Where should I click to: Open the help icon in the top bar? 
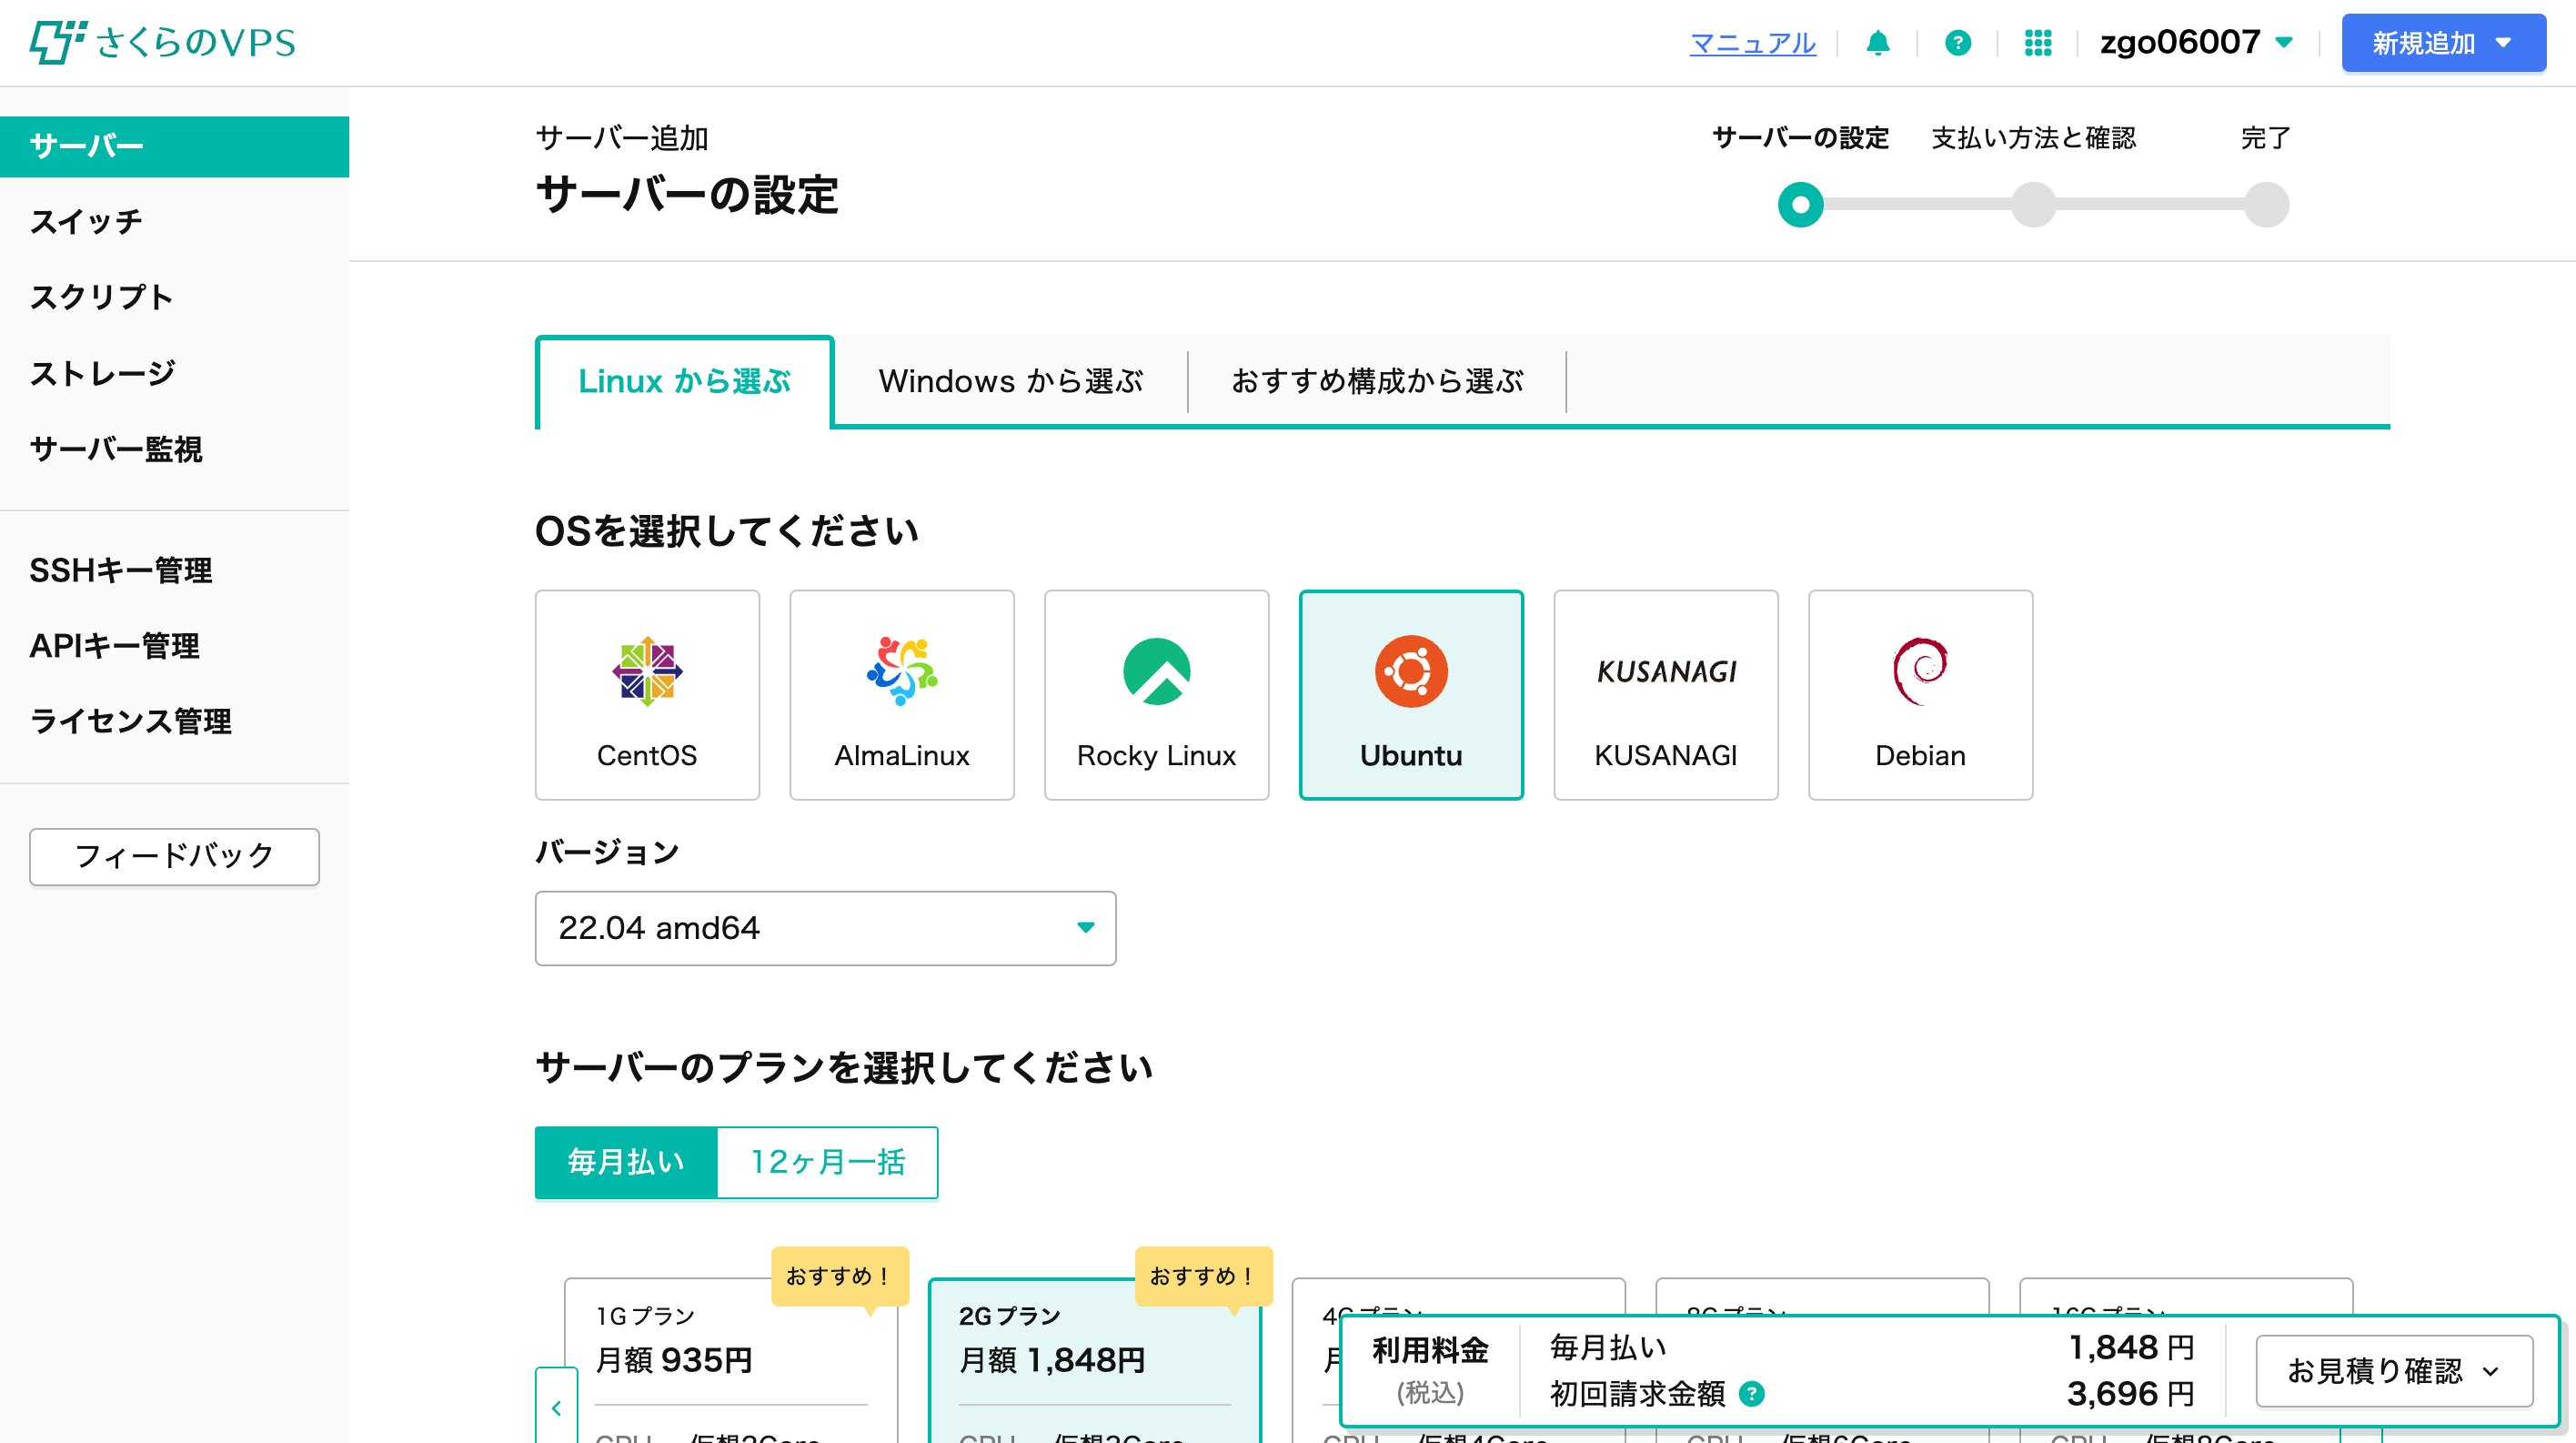click(1958, 43)
